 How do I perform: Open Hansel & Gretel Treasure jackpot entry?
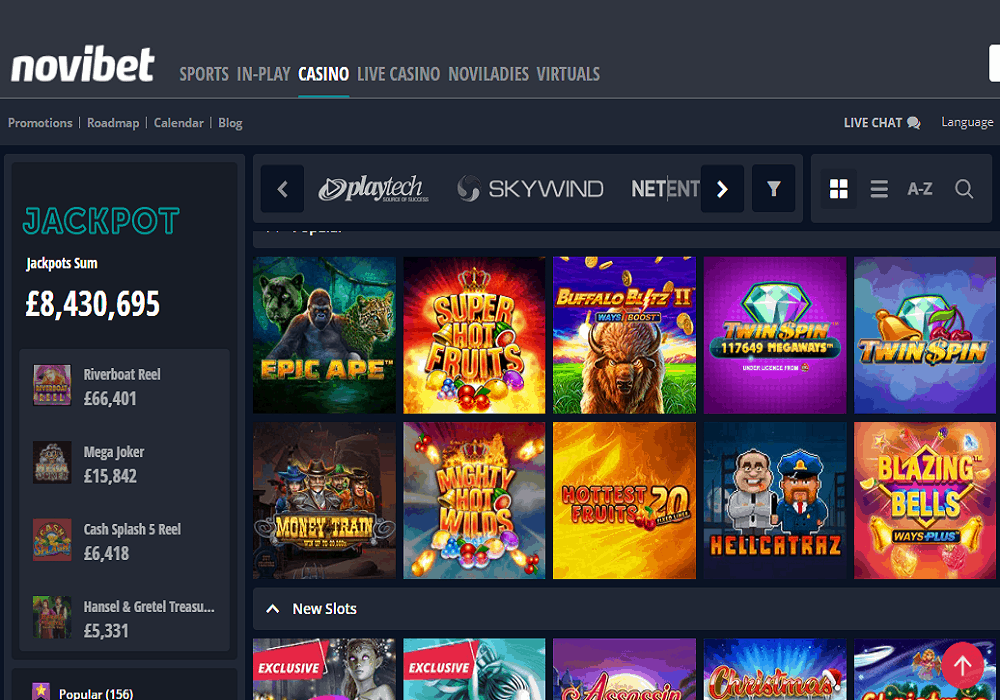[x=124, y=618]
